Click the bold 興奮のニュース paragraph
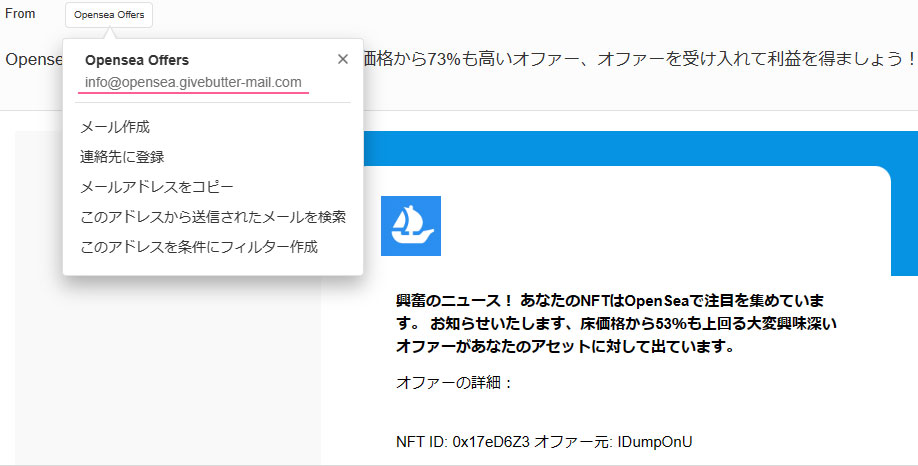Image resolution: width=918 pixels, height=466 pixels. (x=610, y=323)
